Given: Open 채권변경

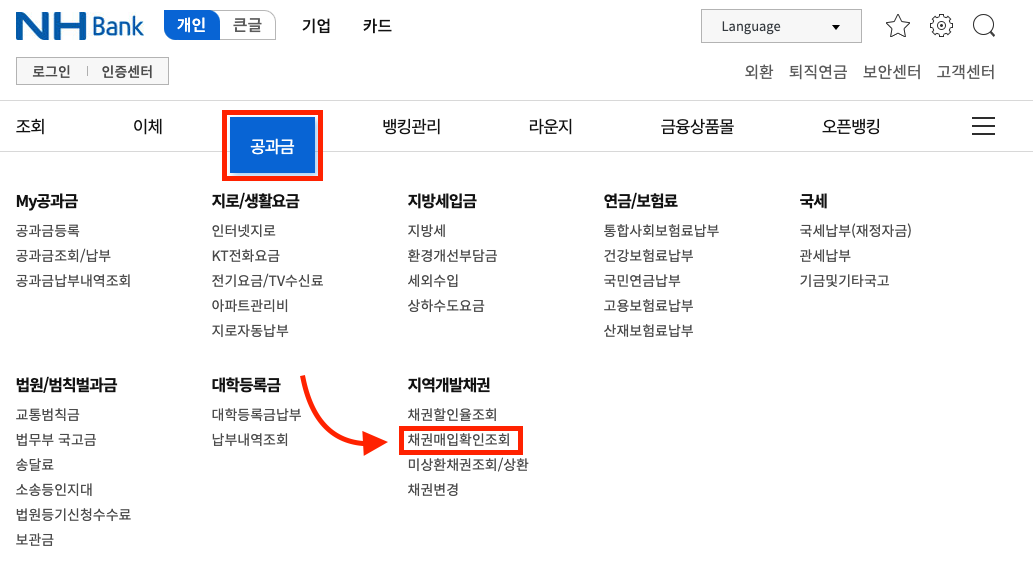Looking at the screenshot, I should pyautogui.click(x=433, y=490).
